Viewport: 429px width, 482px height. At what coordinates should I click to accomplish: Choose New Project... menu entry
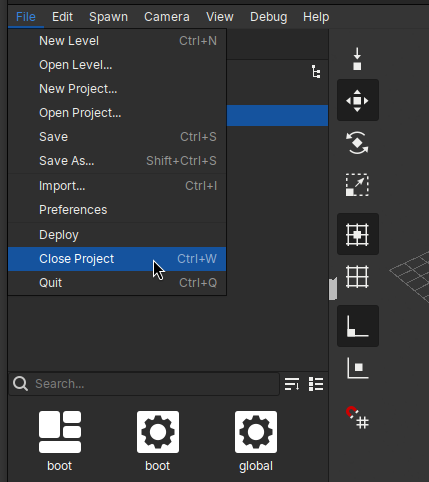117,89
